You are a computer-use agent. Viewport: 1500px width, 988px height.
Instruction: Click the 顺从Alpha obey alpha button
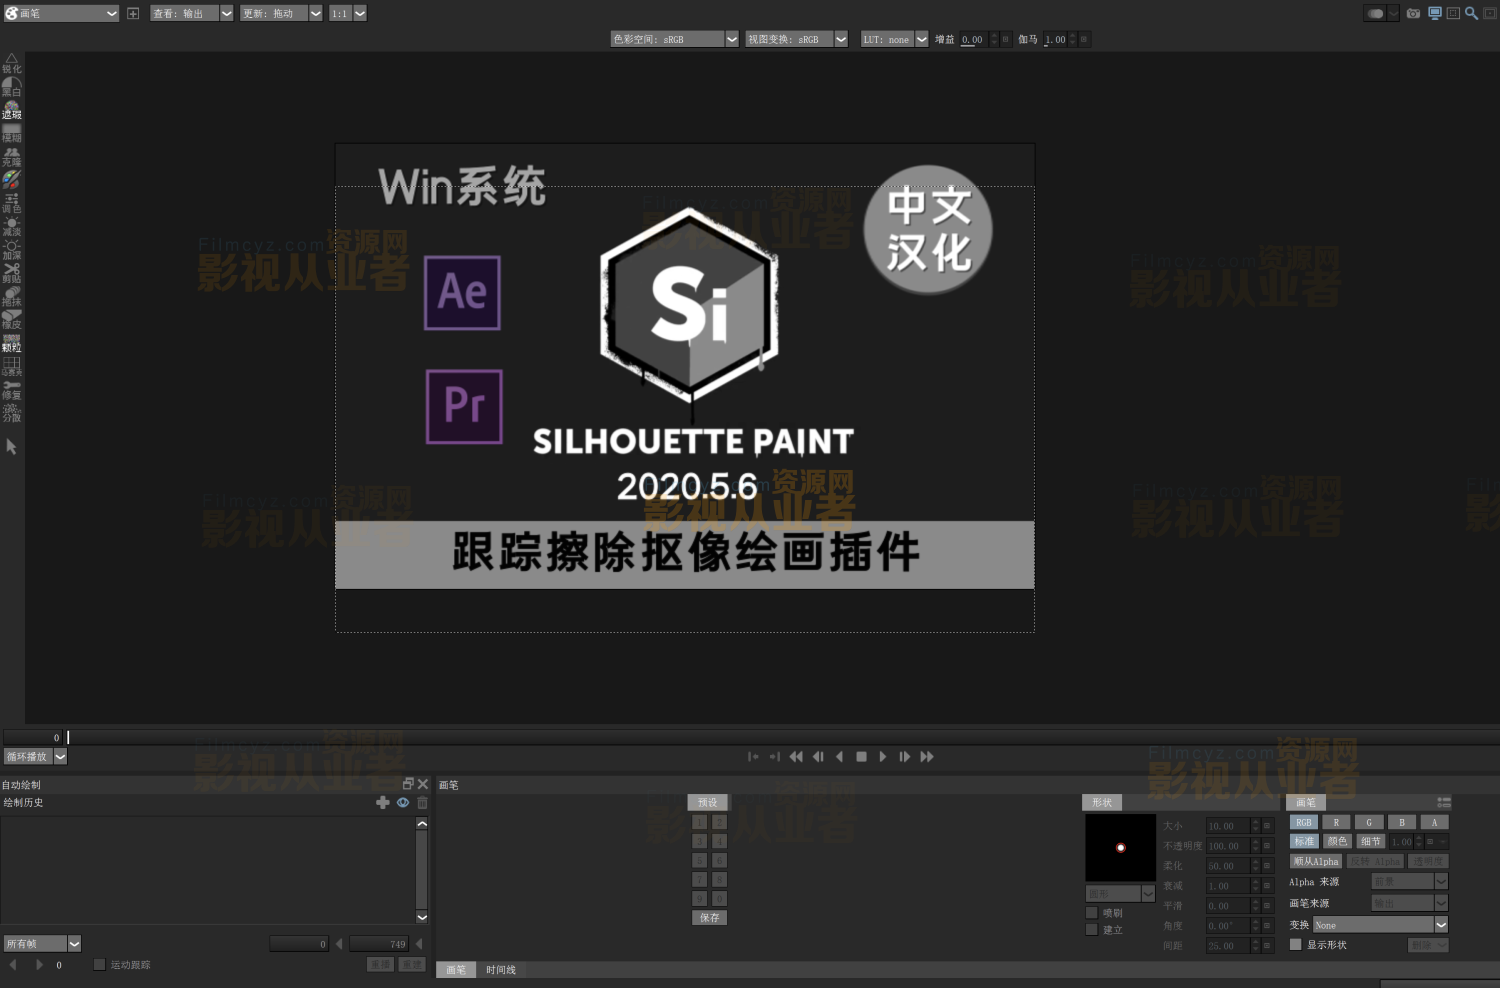pyautogui.click(x=1316, y=861)
